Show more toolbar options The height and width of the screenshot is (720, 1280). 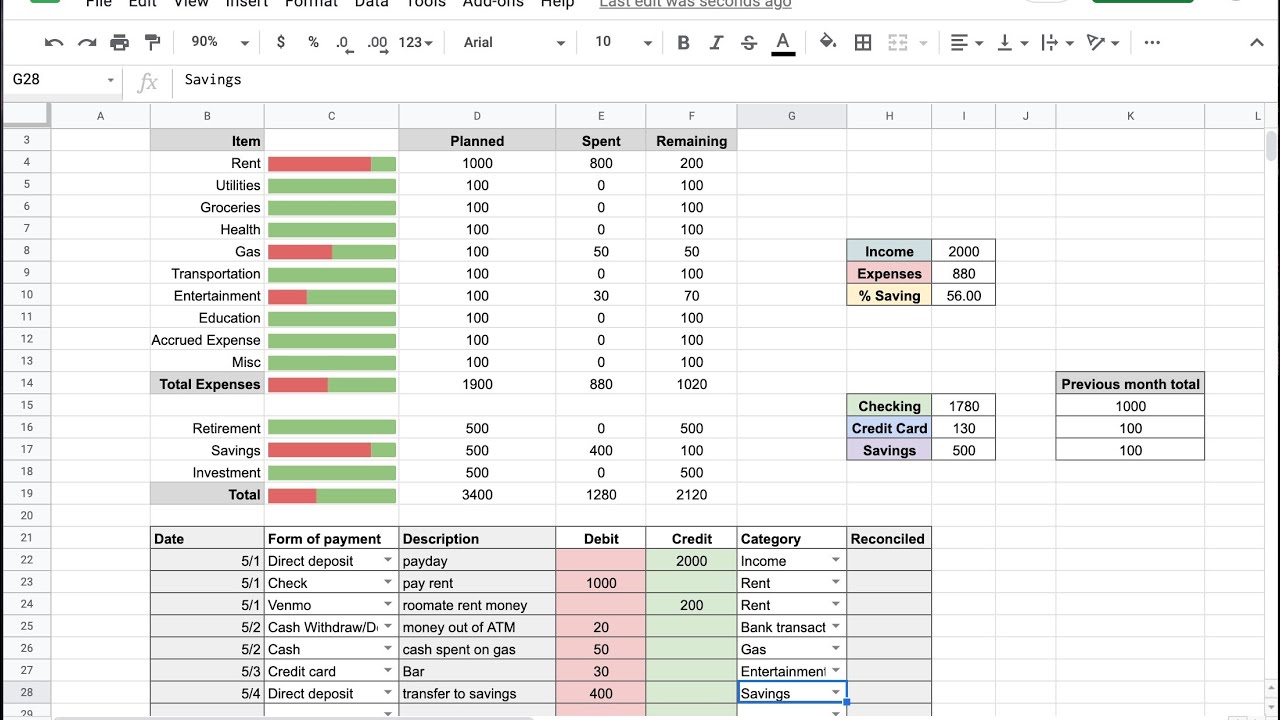1152,42
